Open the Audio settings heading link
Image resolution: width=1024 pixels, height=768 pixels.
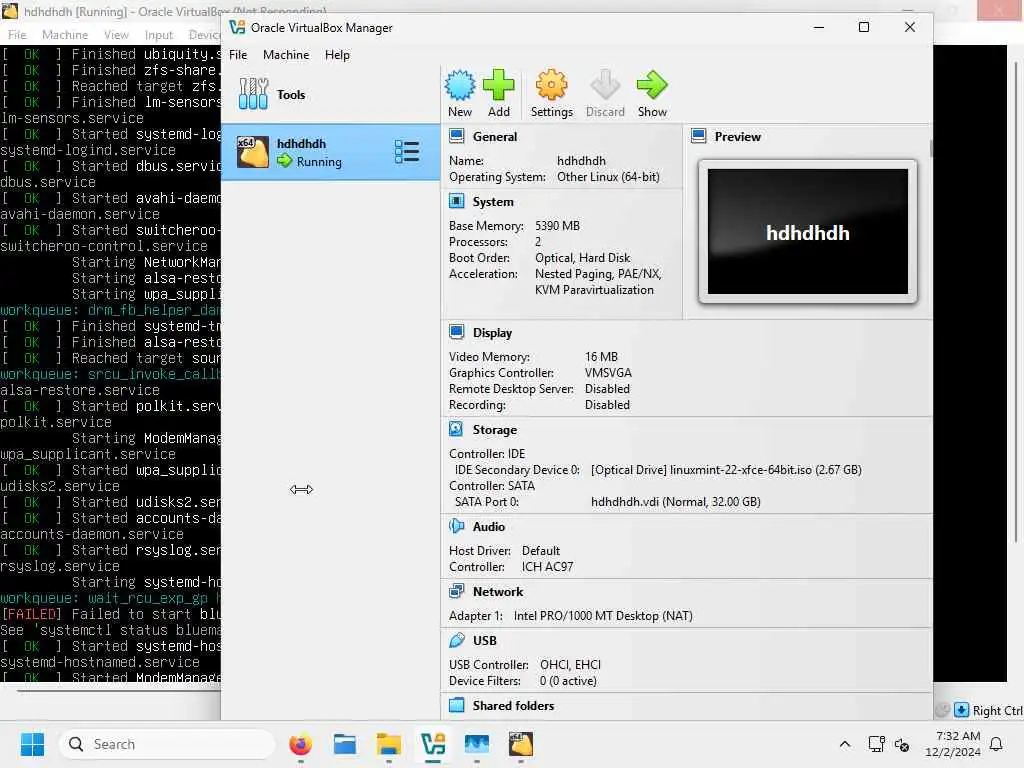click(488, 526)
